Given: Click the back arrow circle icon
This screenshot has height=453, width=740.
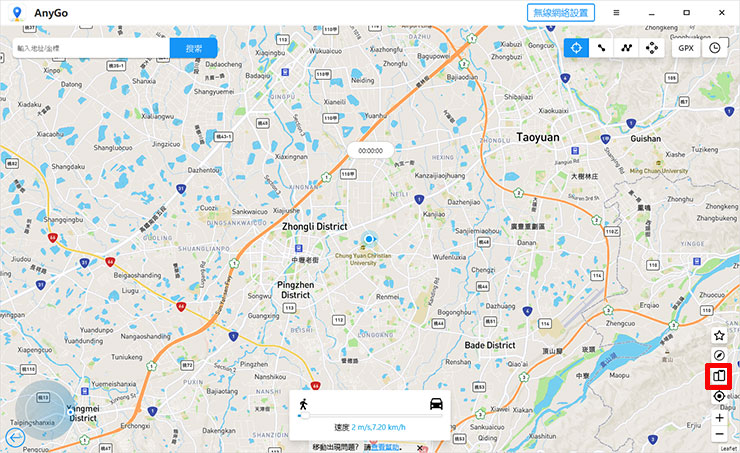Looking at the screenshot, I should [15, 438].
